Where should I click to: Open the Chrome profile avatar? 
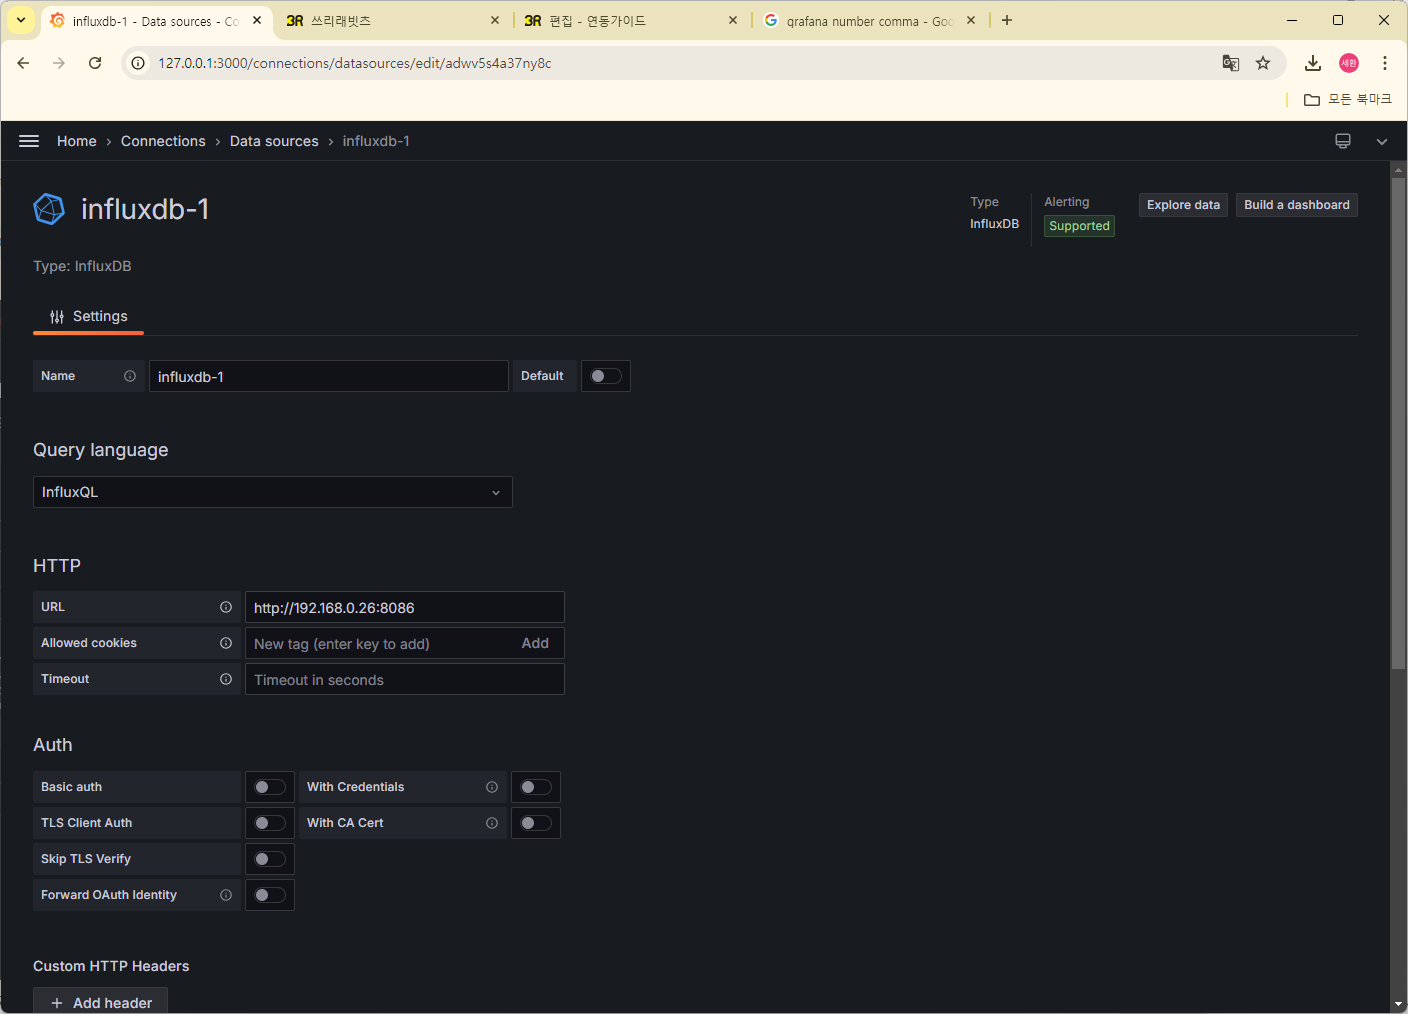[x=1349, y=63]
